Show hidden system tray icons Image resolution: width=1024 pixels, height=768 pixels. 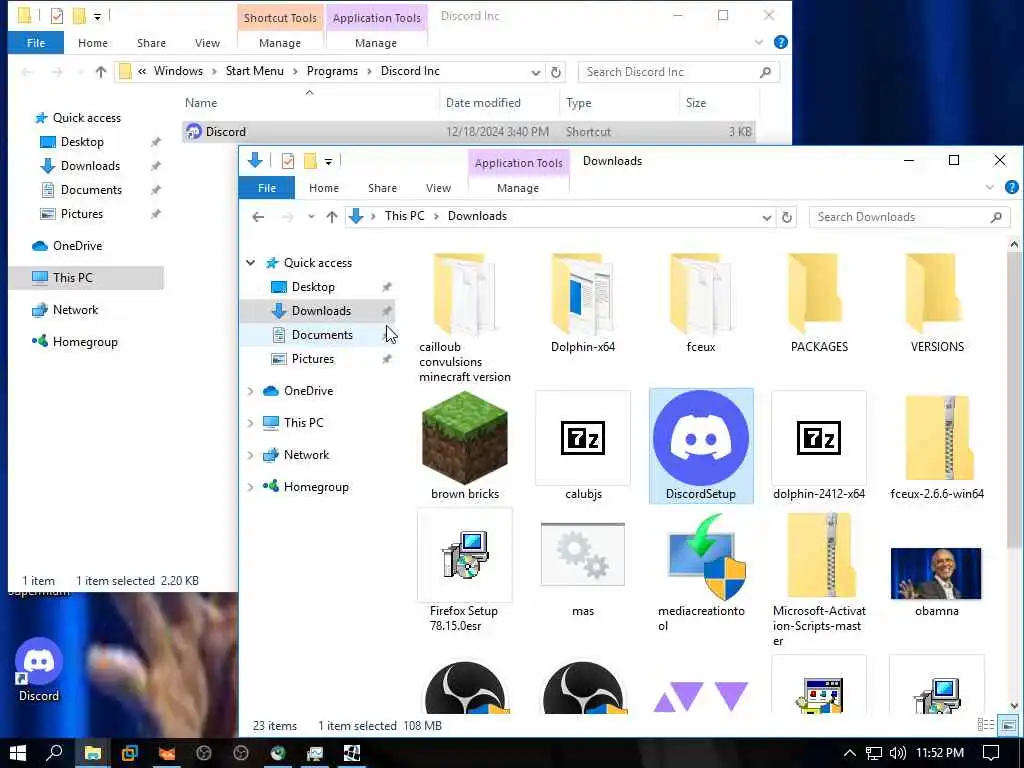click(x=849, y=753)
